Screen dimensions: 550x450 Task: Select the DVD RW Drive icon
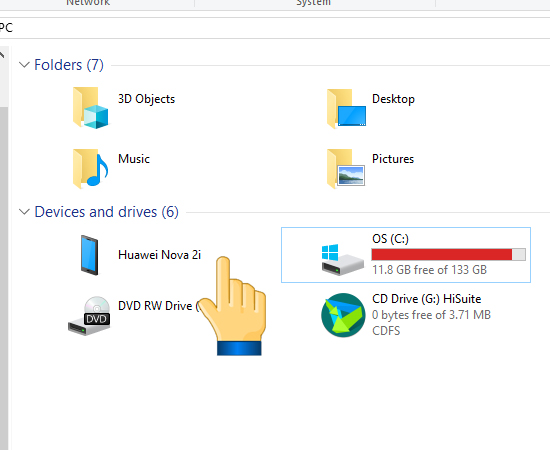click(x=89, y=316)
